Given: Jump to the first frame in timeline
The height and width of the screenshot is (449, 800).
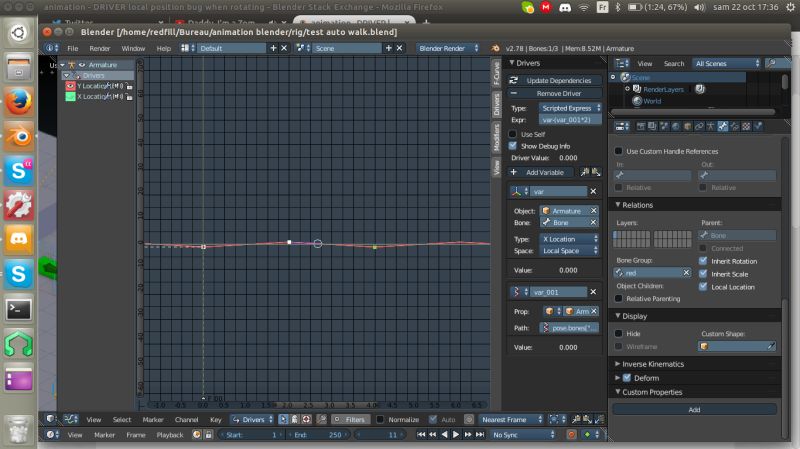Looking at the screenshot, I should (x=421, y=435).
